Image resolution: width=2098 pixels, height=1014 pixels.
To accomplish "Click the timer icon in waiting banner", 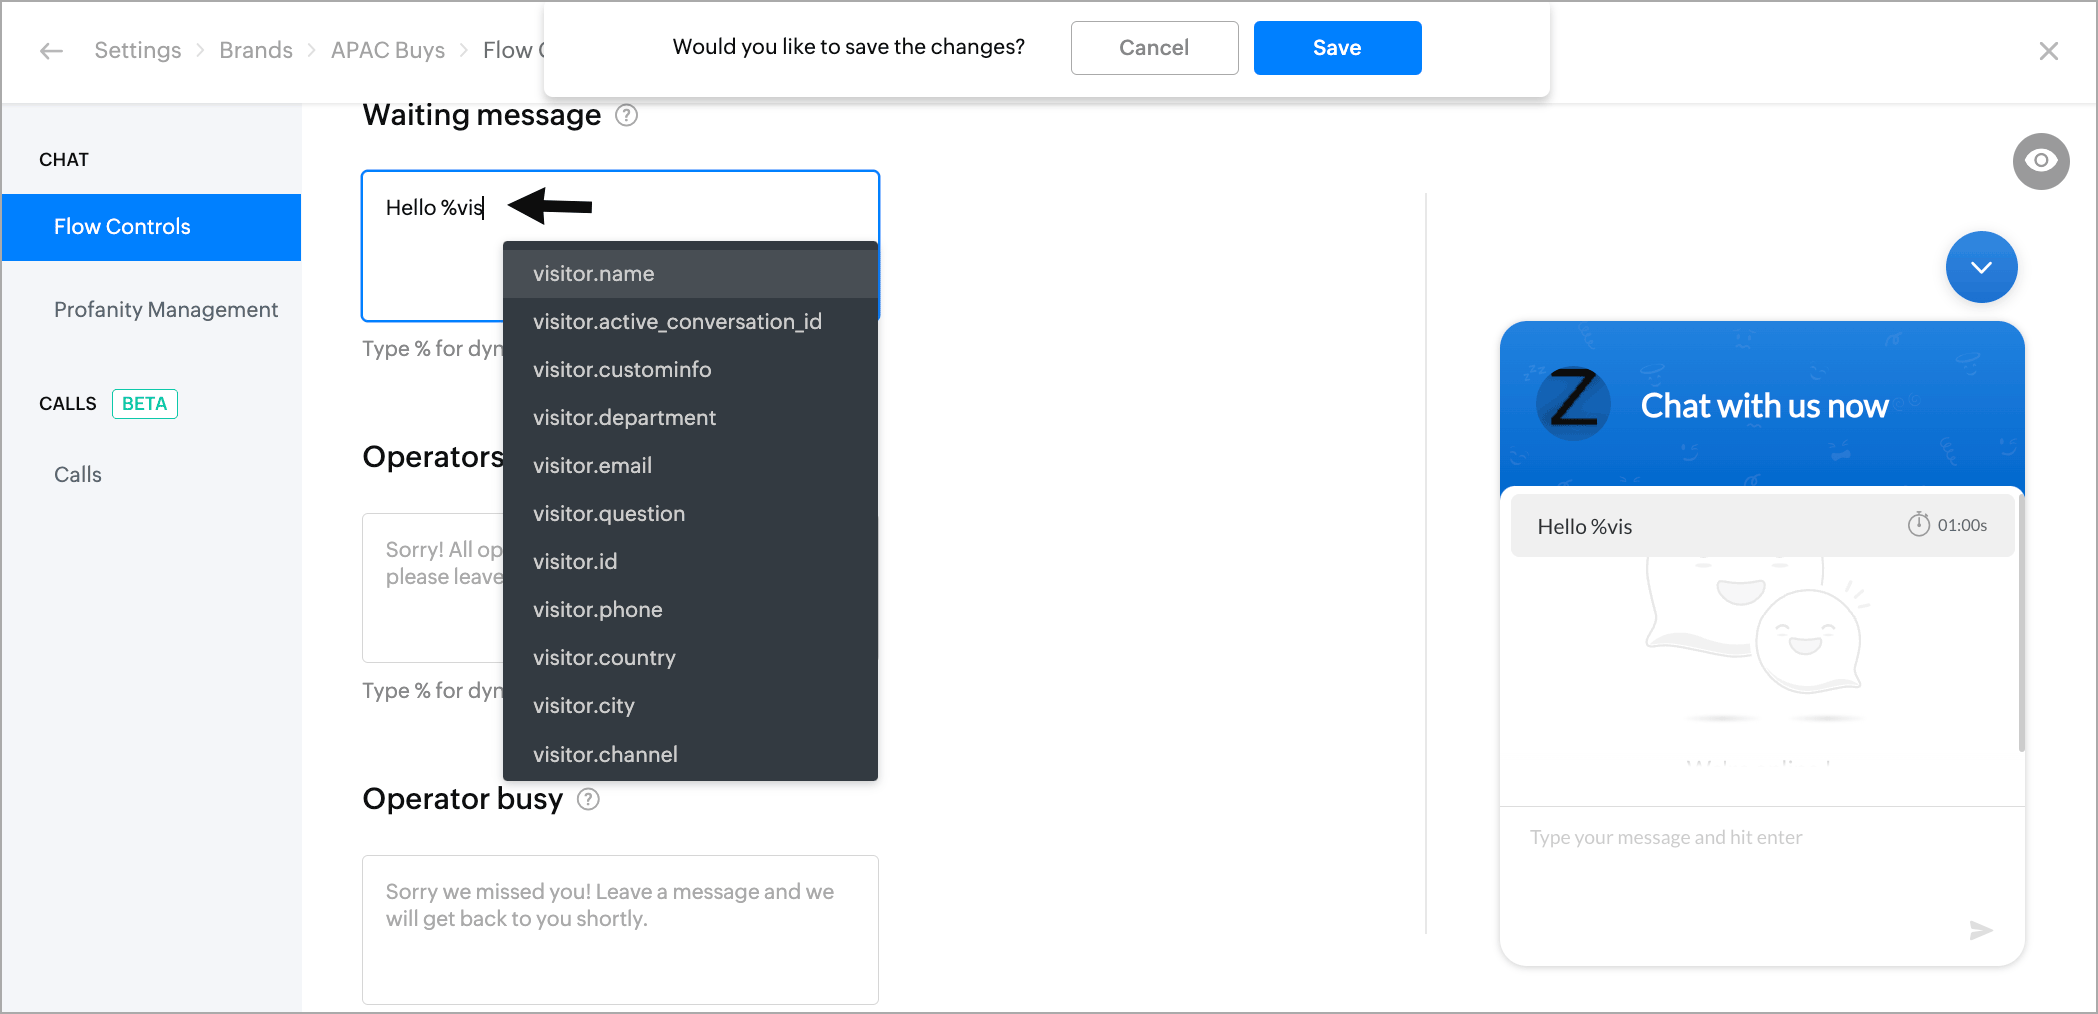I will pyautogui.click(x=1918, y=524).
